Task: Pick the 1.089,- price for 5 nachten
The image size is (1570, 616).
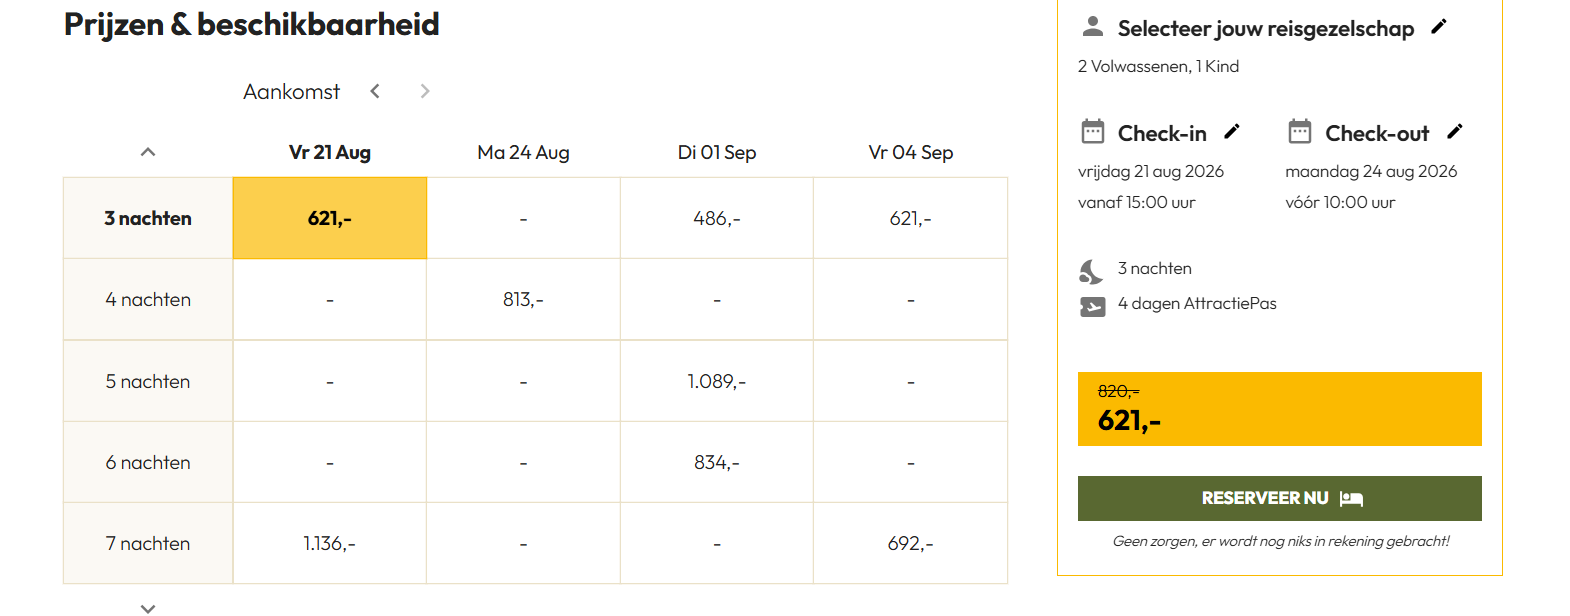Action: click(x=717, y=381)
